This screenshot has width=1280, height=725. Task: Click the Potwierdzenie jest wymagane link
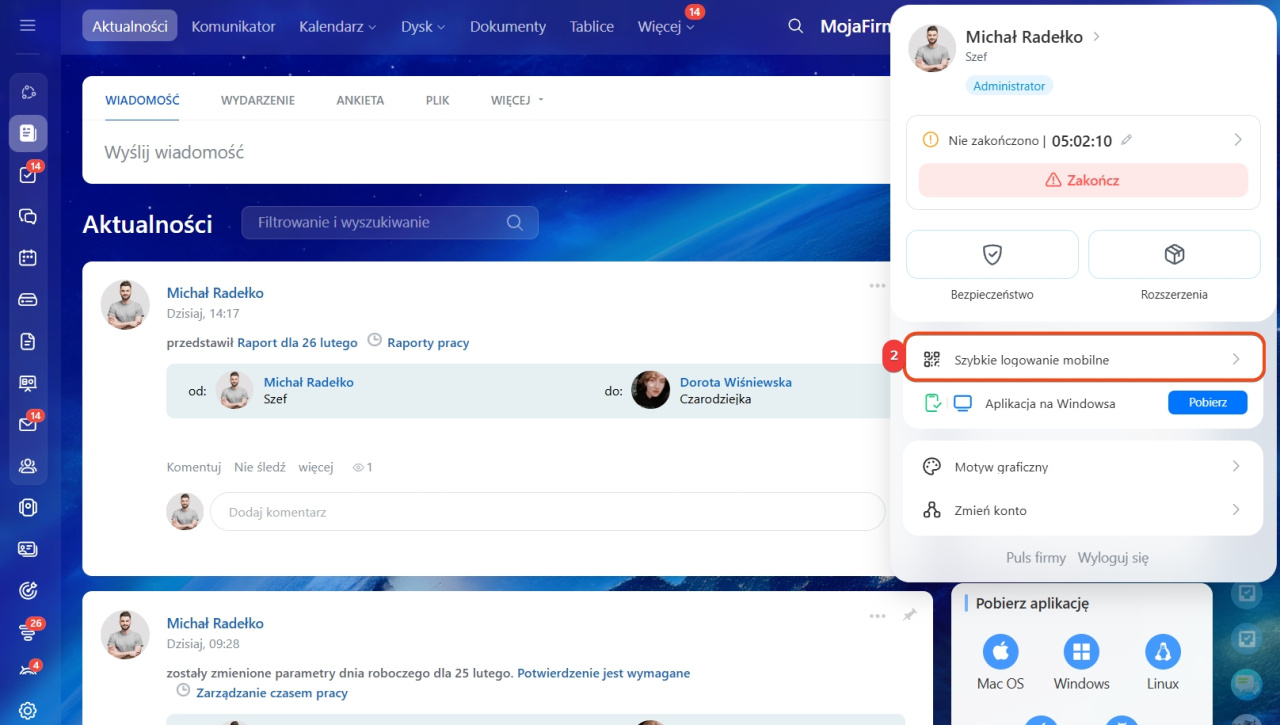(603, 673)
